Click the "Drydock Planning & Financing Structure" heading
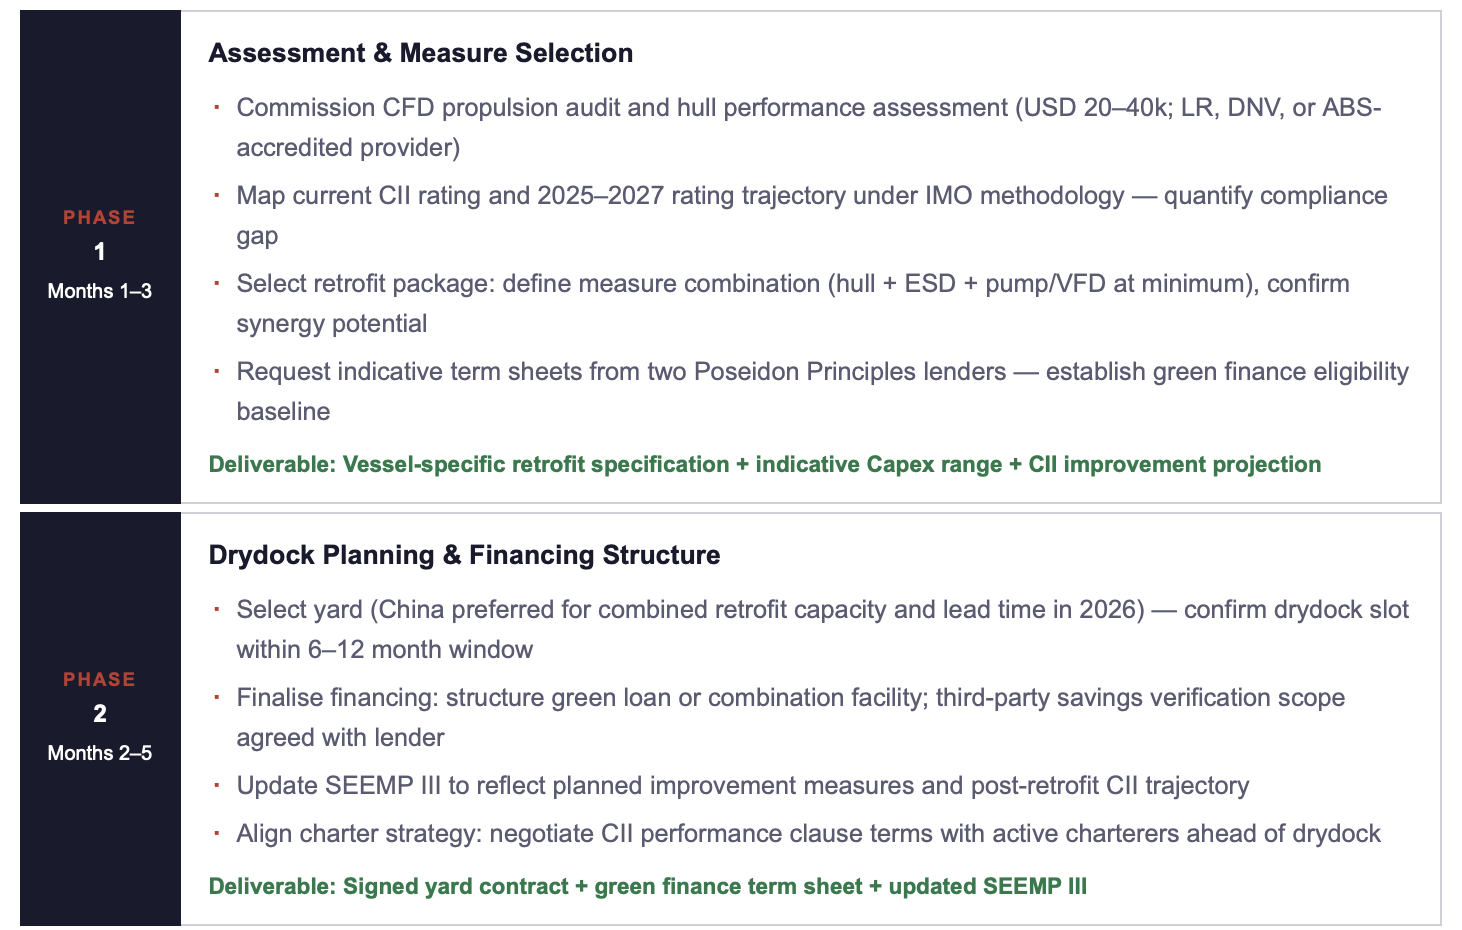1462x930 pixels. click(464, 555)
